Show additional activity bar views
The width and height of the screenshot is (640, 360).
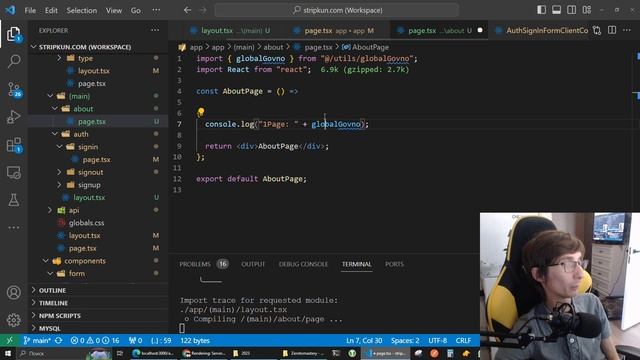(13, 227)
